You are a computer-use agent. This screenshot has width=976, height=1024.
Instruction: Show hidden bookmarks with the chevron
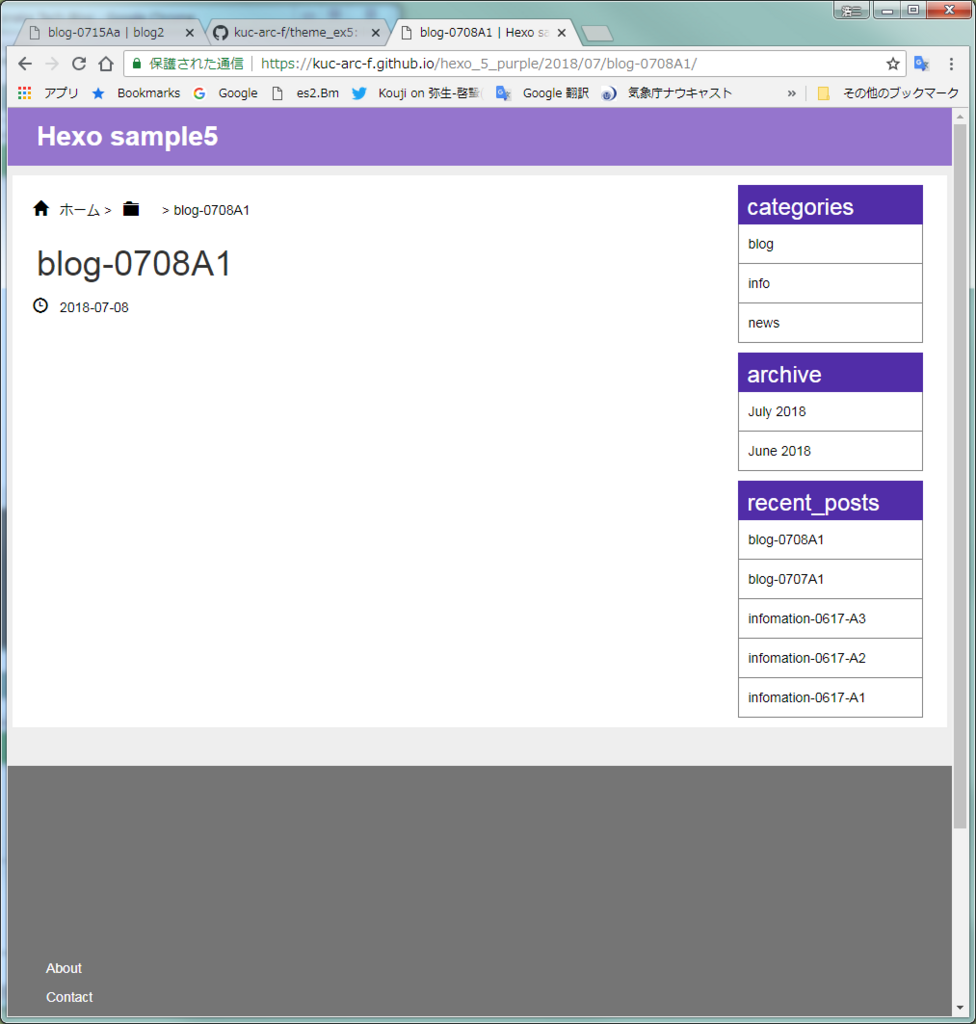tap(791, 93)
